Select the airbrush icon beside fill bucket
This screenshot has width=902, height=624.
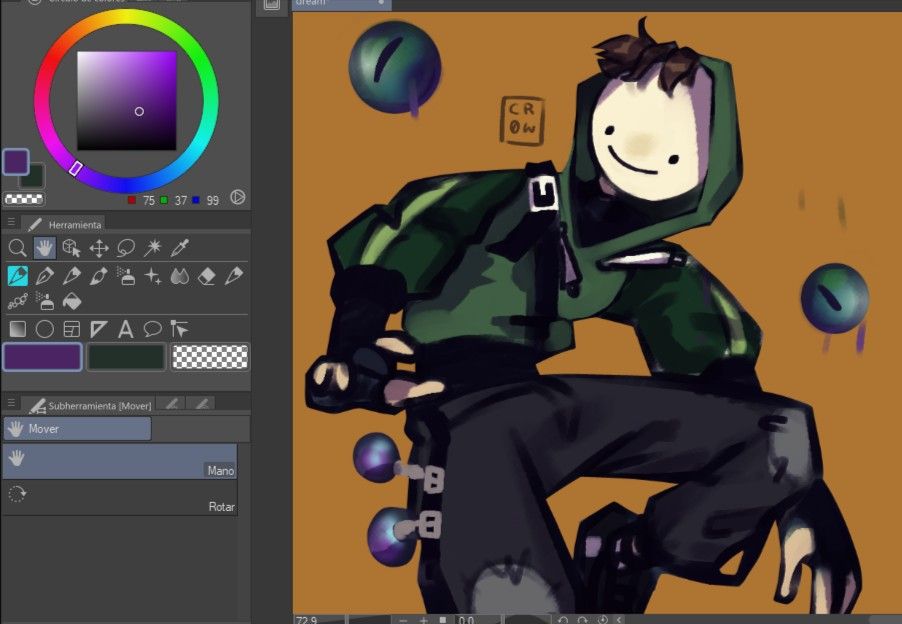point(45,301)
